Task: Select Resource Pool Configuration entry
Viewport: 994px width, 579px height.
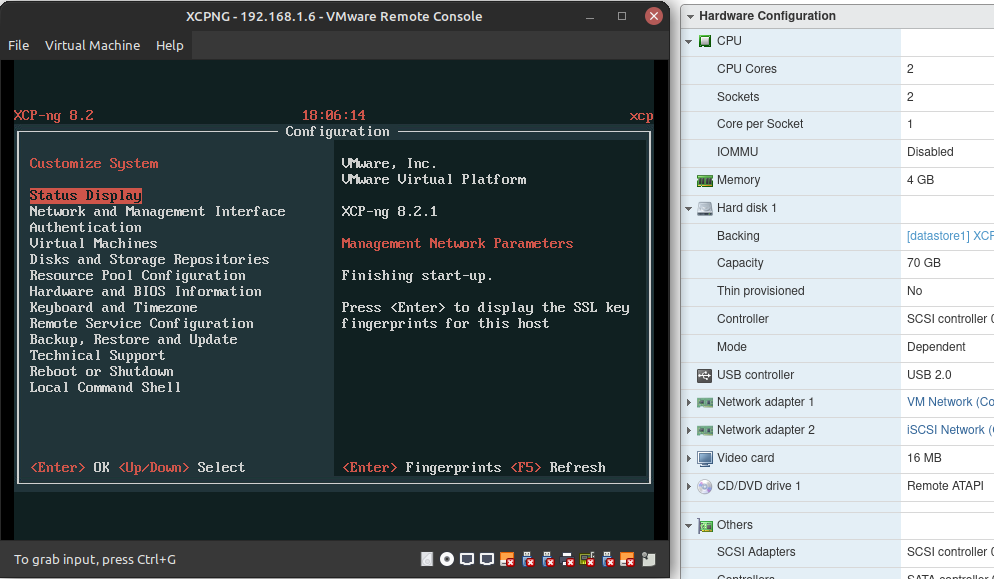Action: click(138, 276)
